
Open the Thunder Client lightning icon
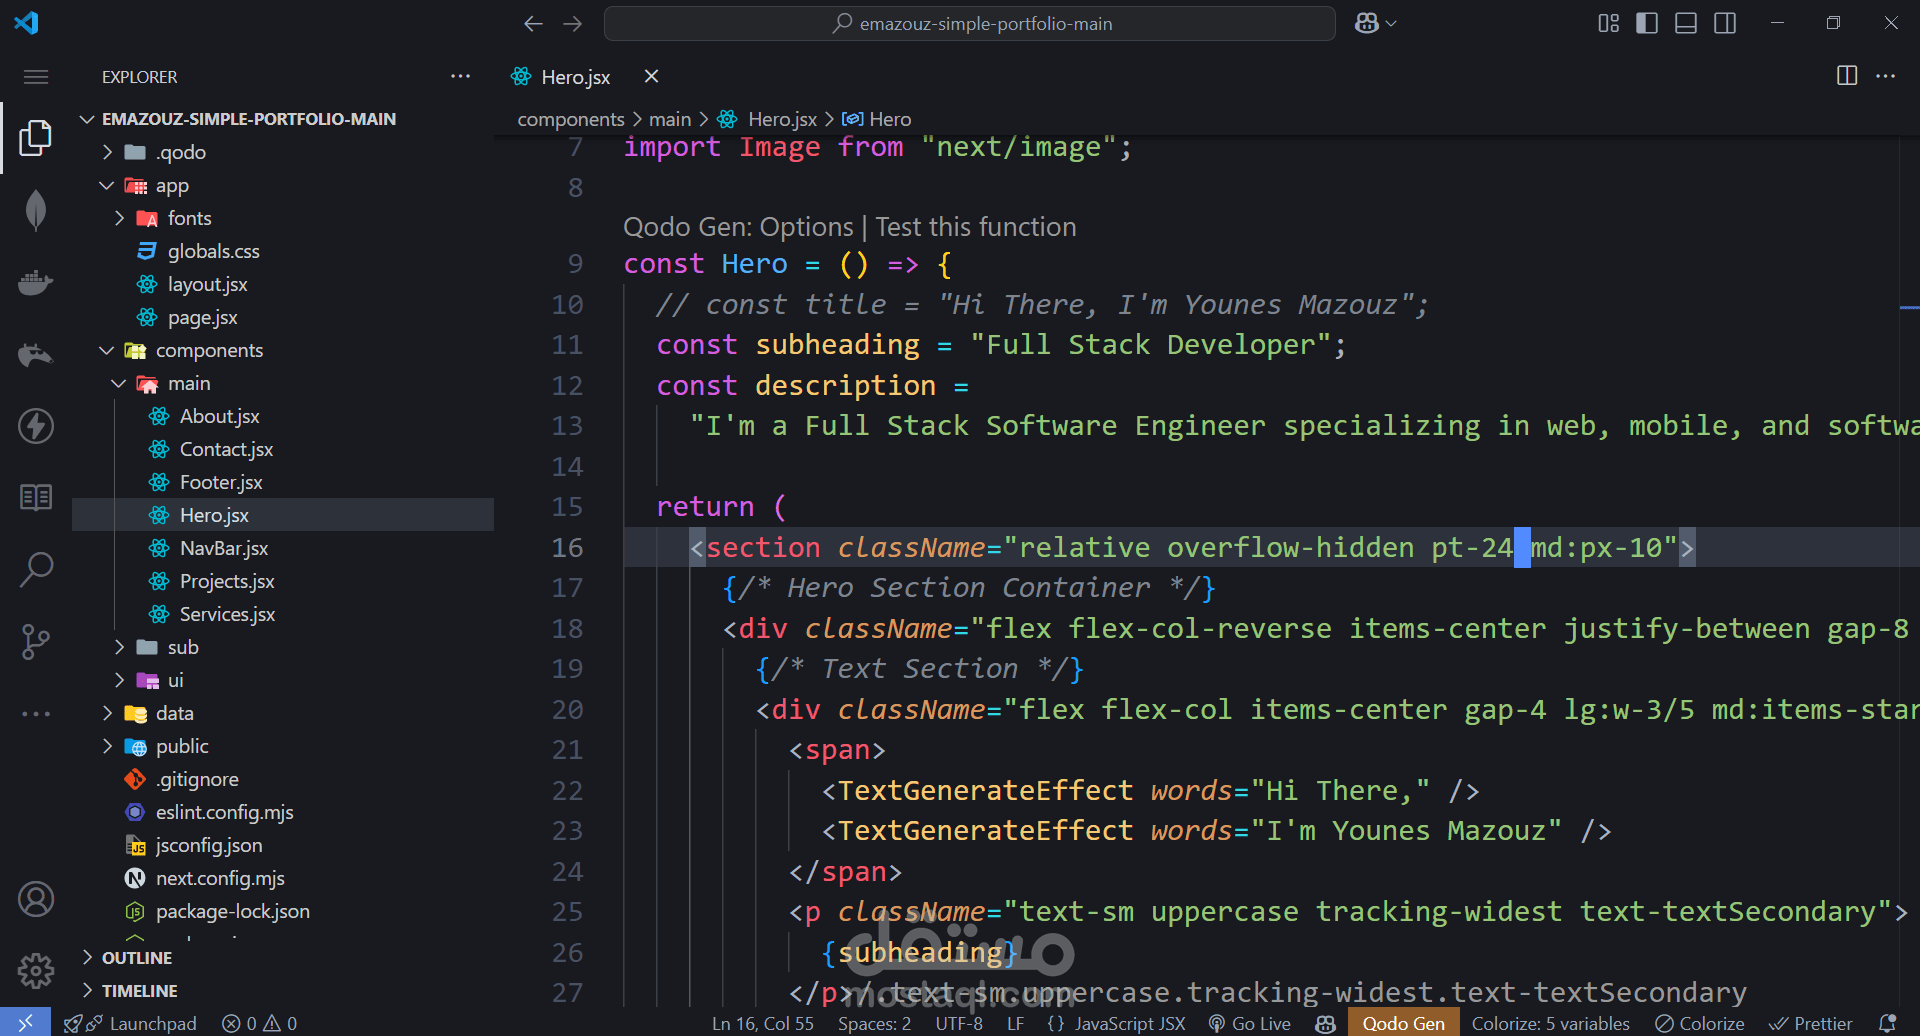coord(36,426)
